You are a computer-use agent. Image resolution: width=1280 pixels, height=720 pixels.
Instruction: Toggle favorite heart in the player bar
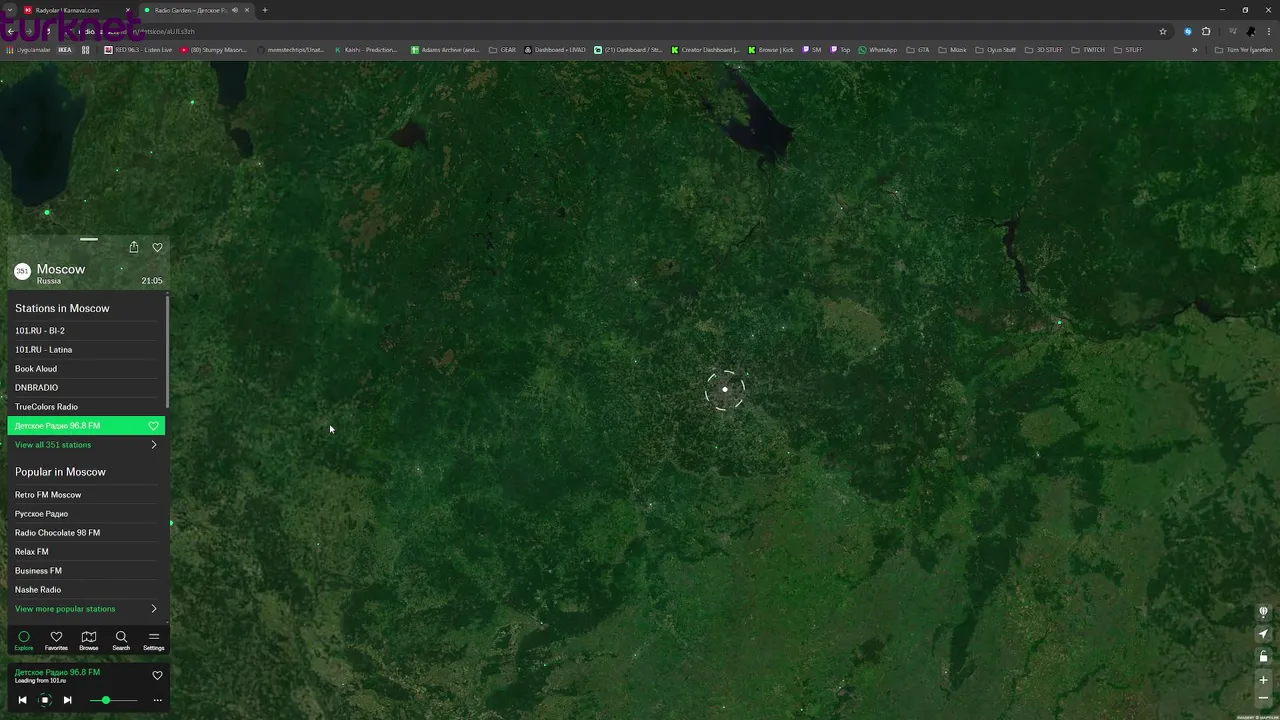coord(157,675)
